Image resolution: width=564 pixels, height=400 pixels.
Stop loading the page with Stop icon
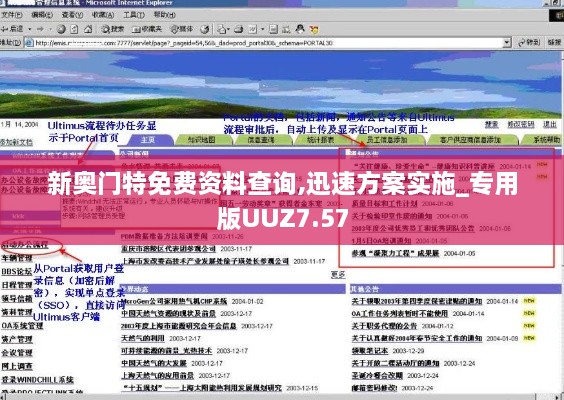[x=61, y=29]
